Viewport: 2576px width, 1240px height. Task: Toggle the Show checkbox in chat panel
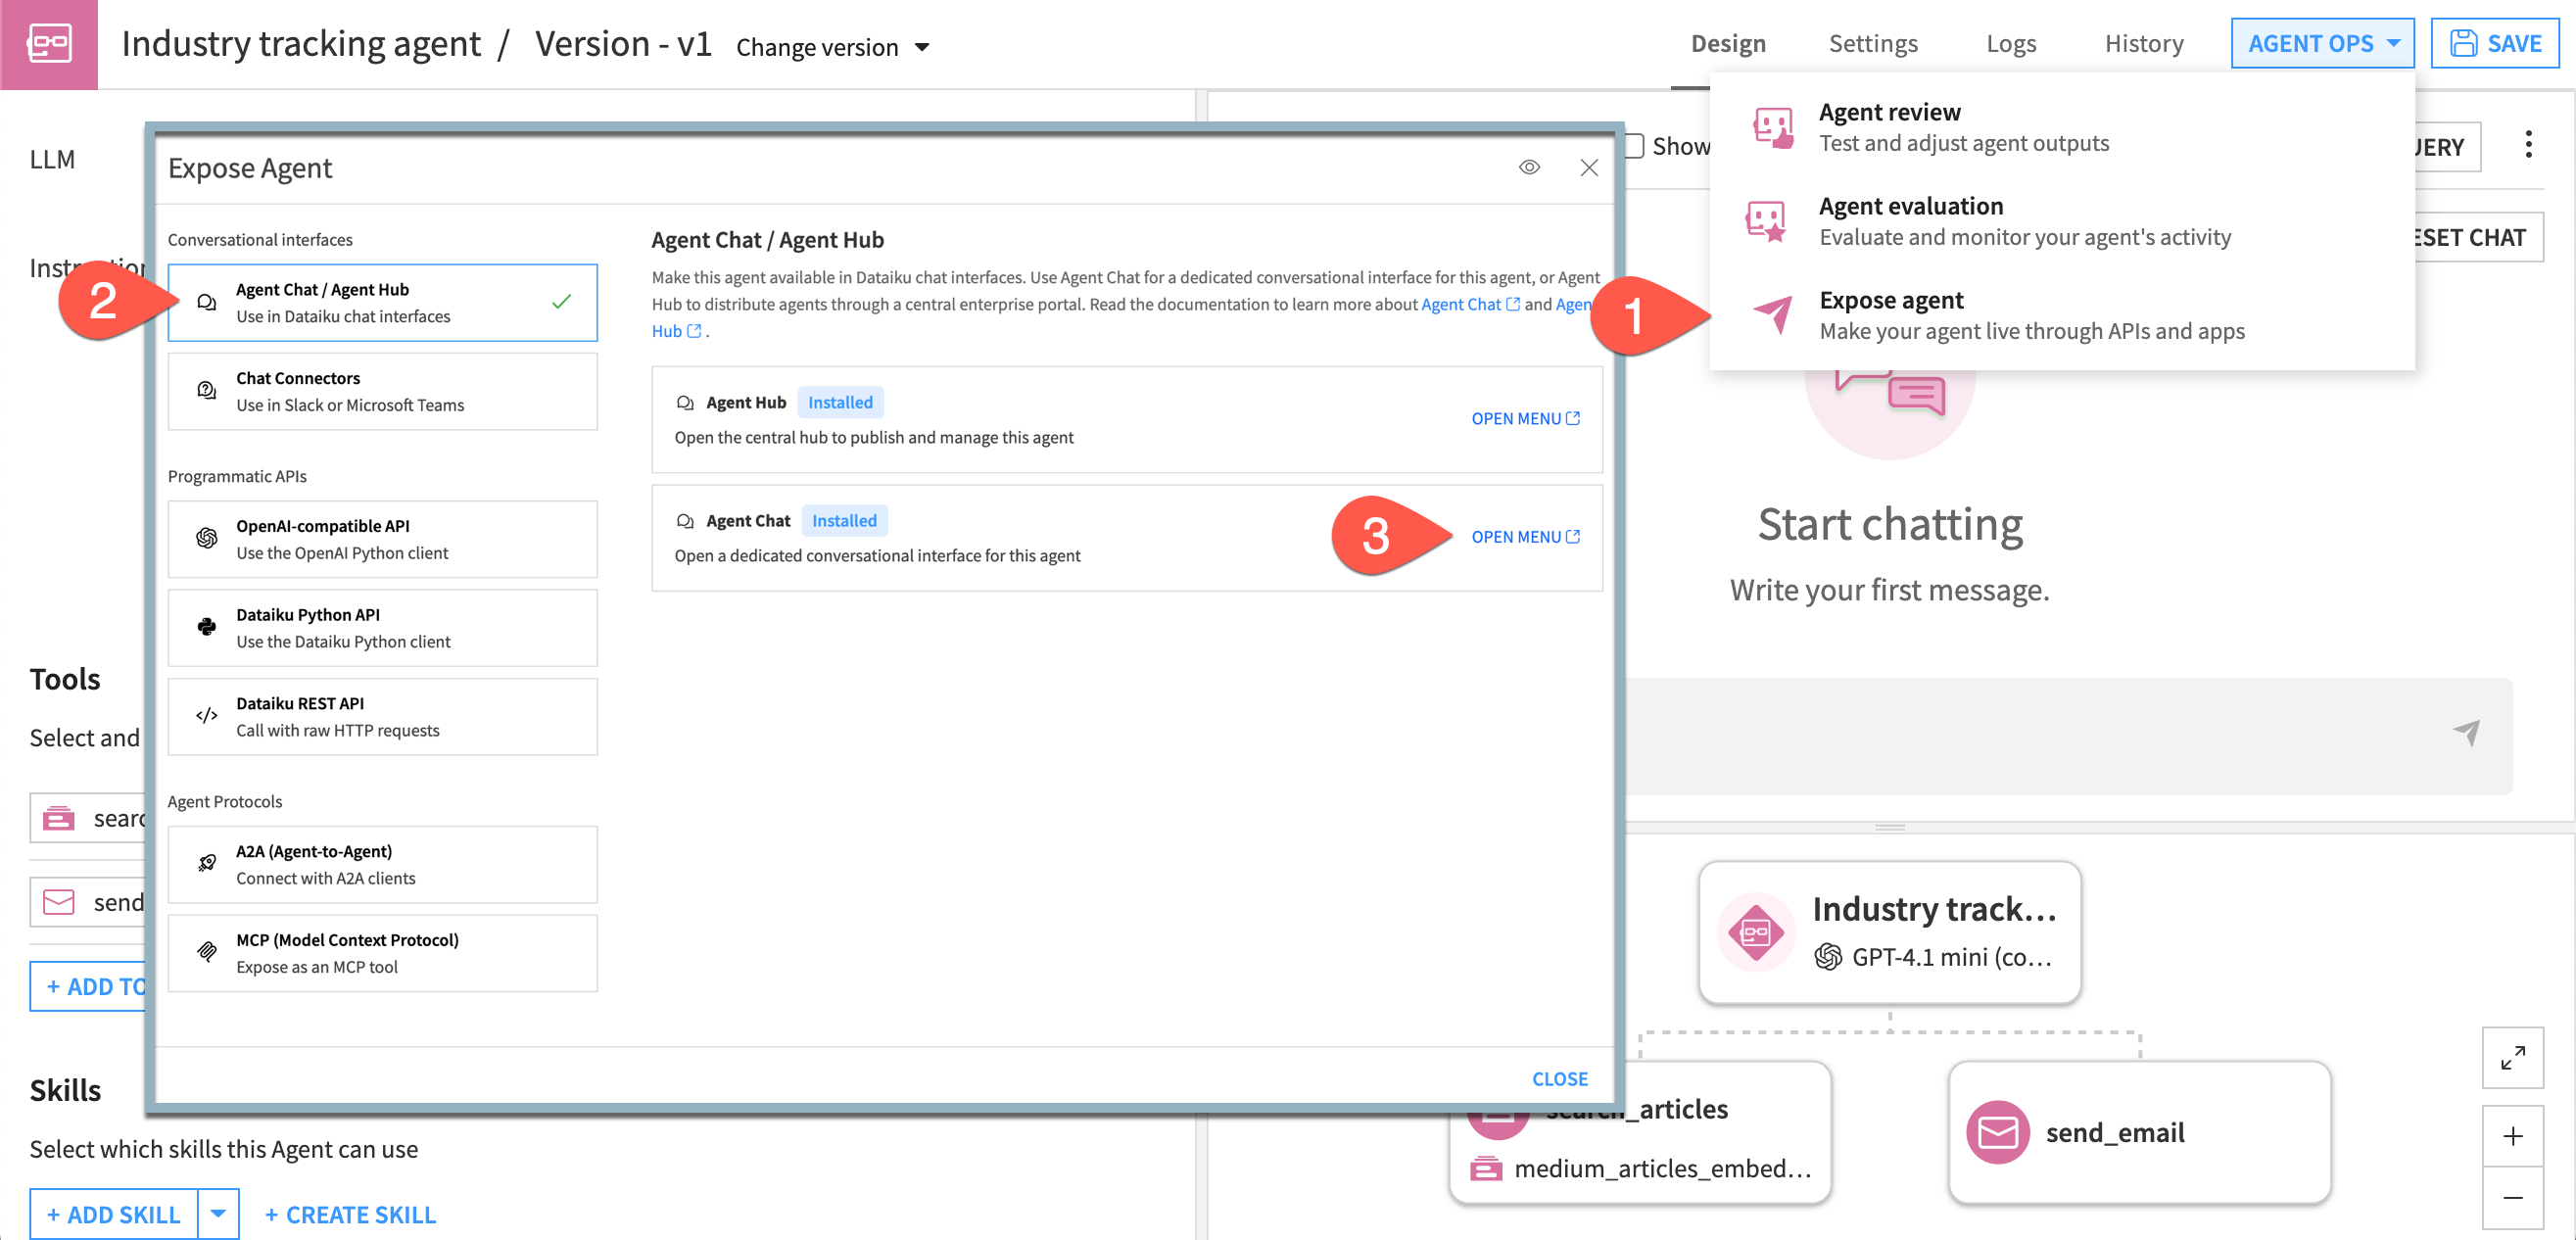(1634, 146)
